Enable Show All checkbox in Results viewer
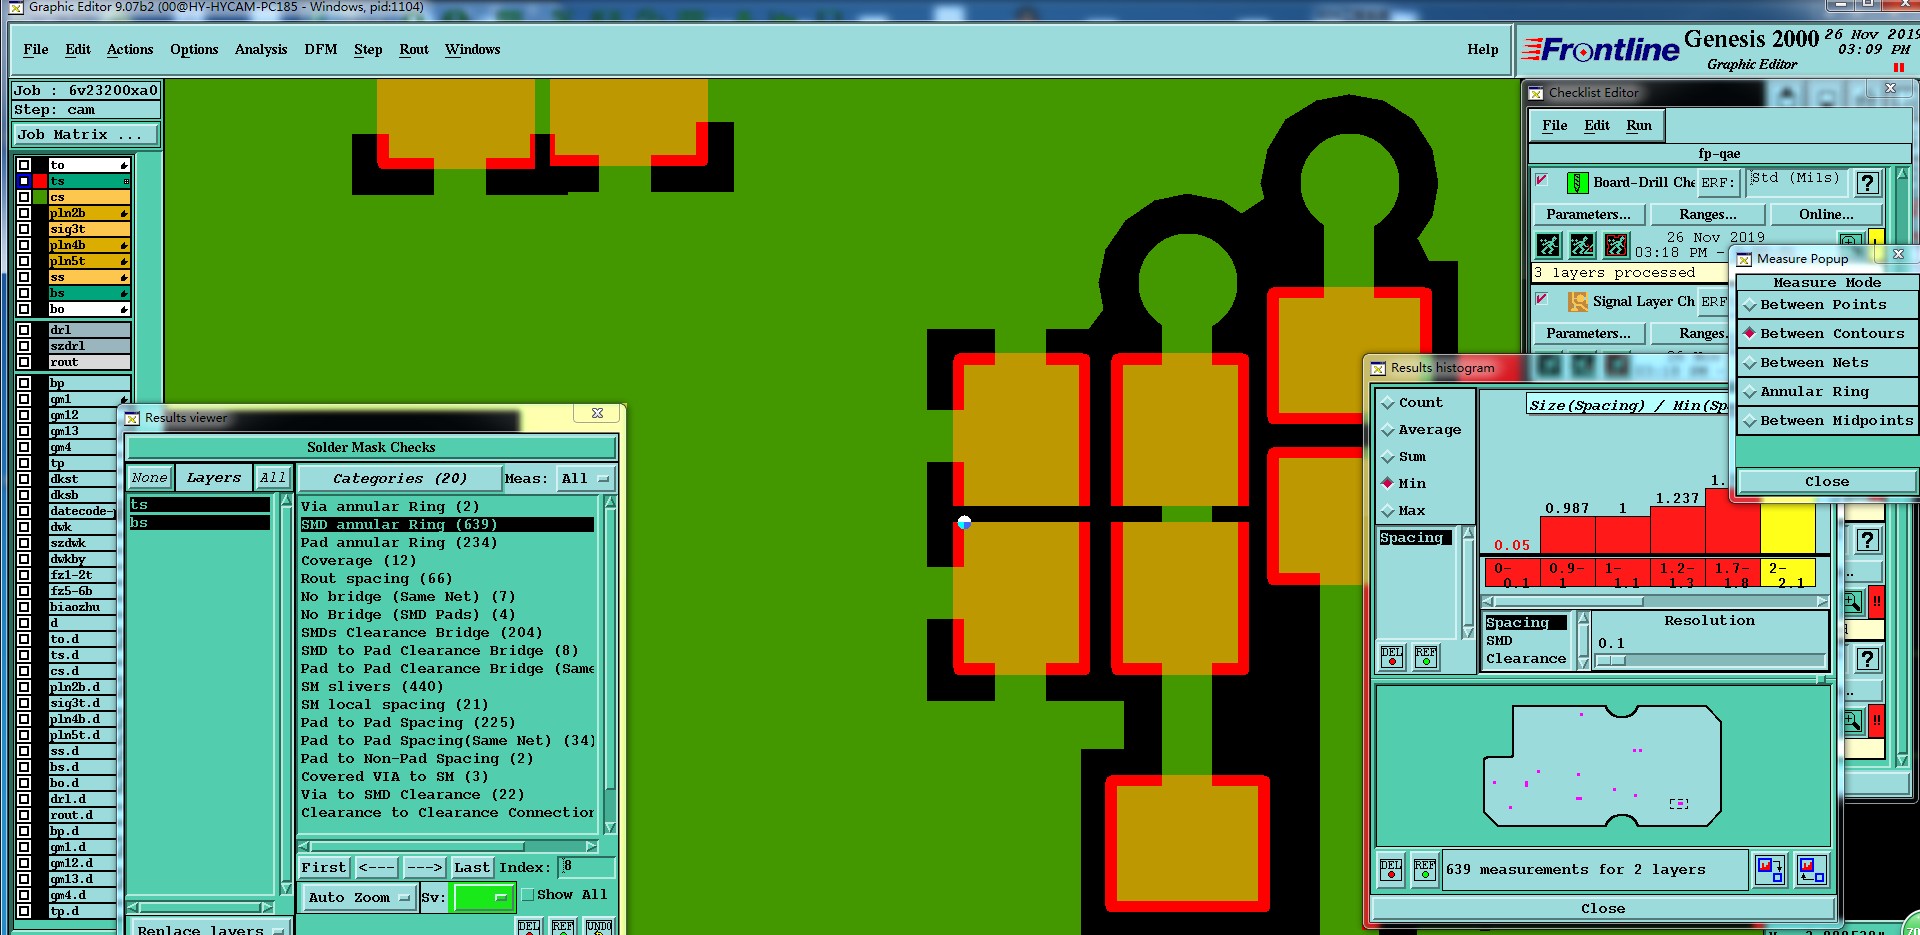This screenshot has width=1920, height=935. [528, 895]
